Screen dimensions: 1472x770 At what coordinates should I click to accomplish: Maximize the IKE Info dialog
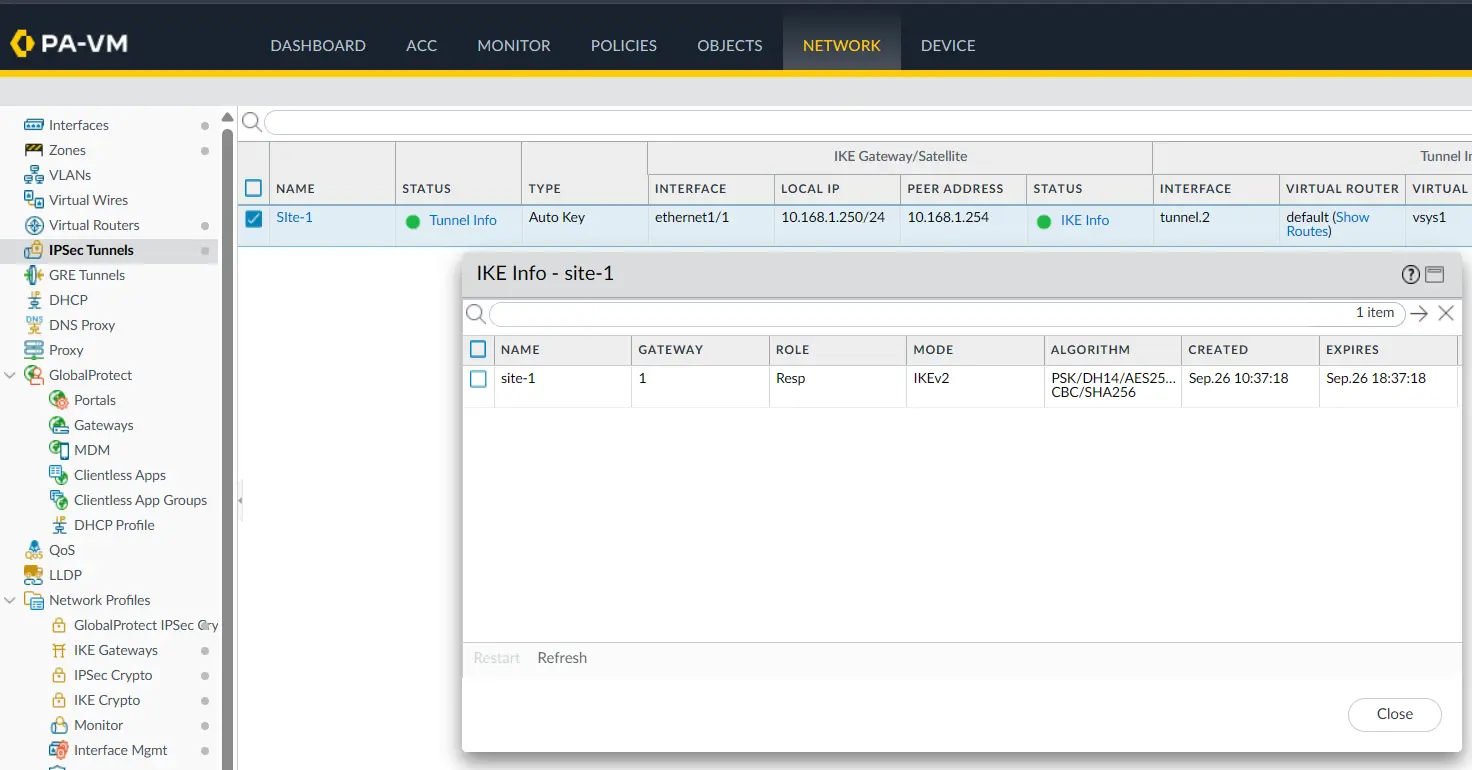coord(1435,275)
